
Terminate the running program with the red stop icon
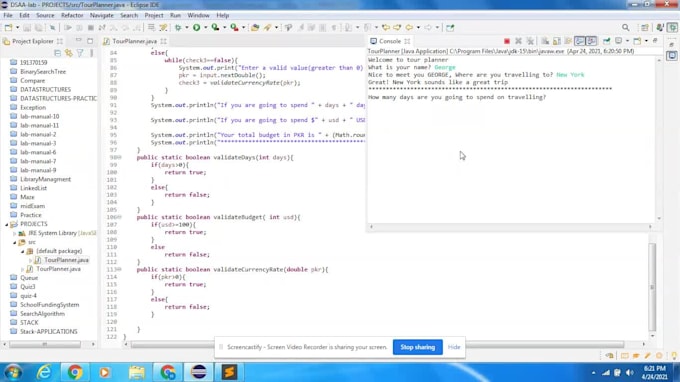coord(507,41)
